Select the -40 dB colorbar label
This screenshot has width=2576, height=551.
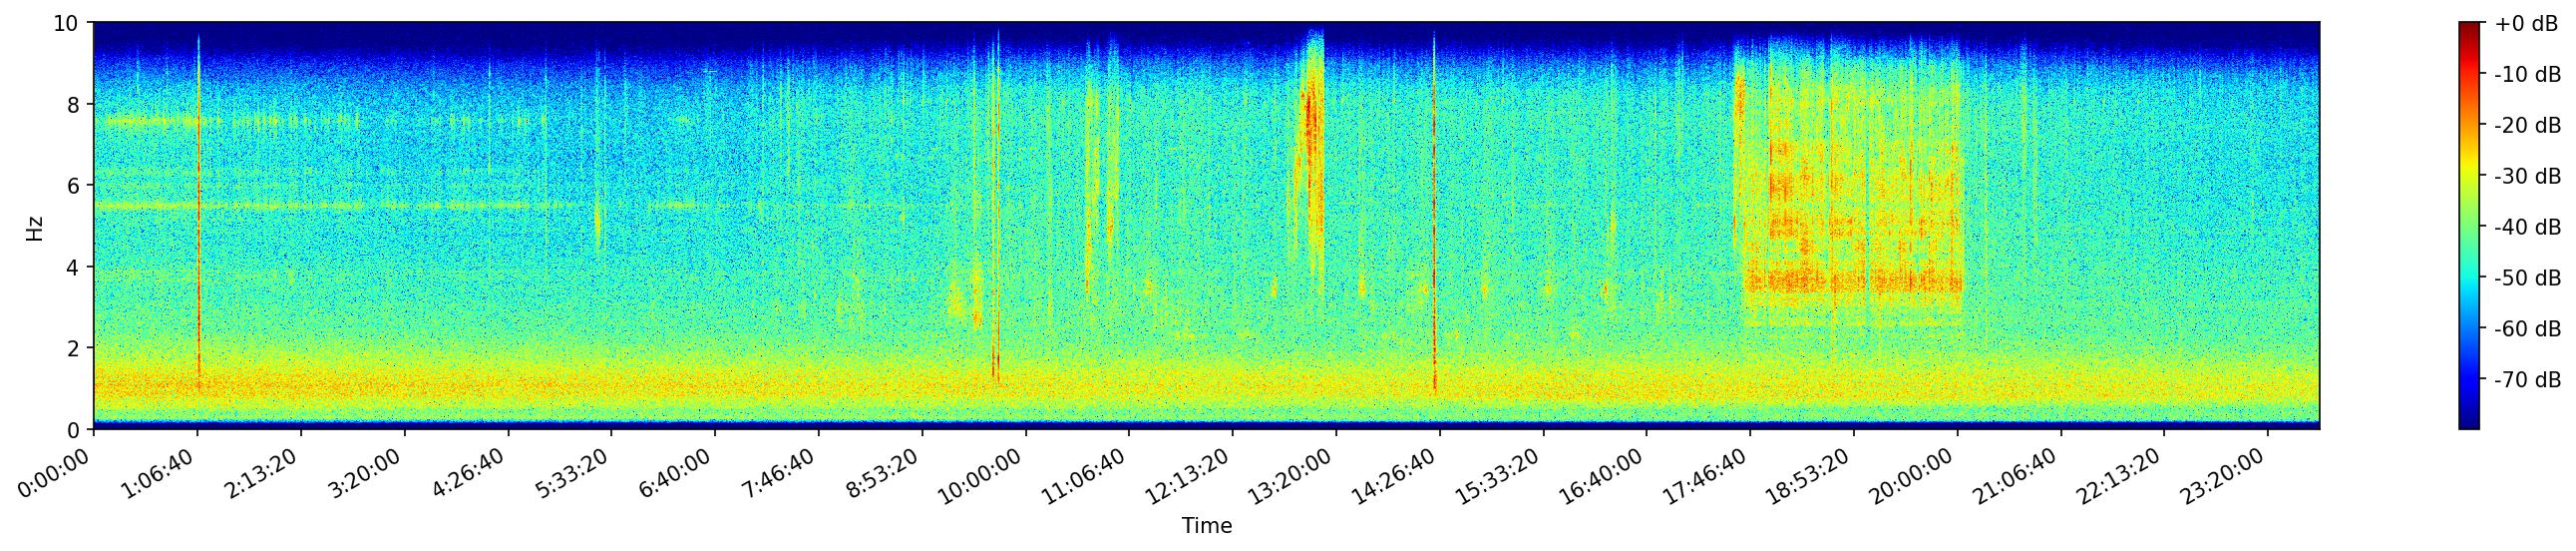point(2527,227)
